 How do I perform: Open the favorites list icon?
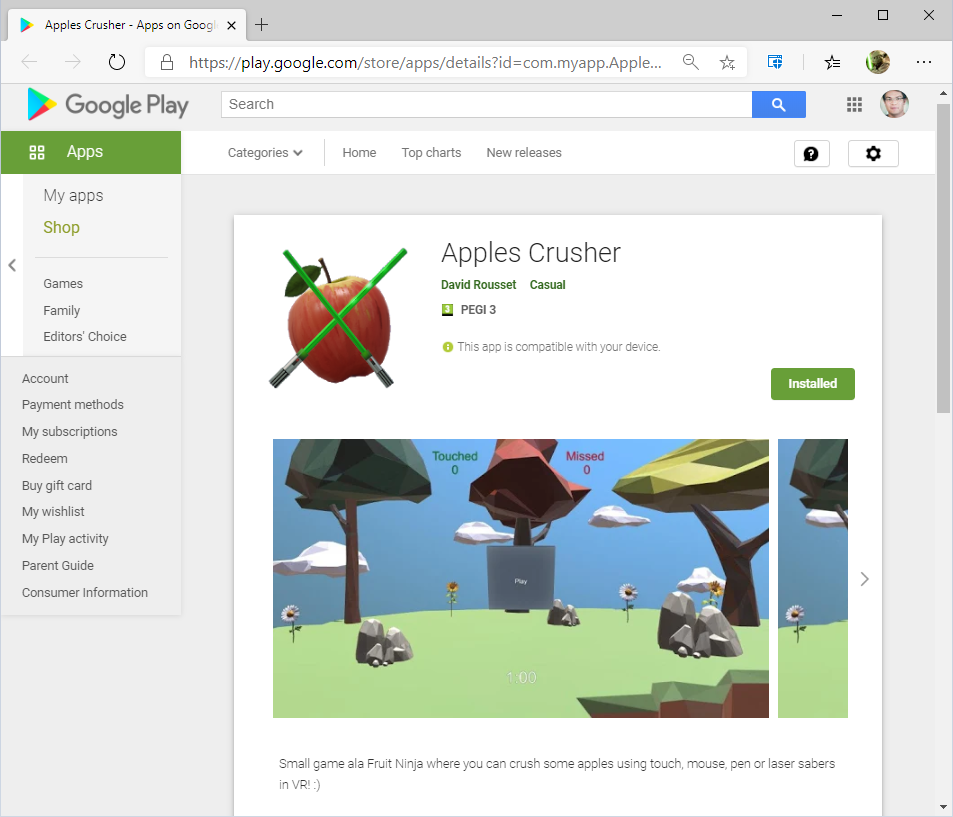click(x=832, y=62)
